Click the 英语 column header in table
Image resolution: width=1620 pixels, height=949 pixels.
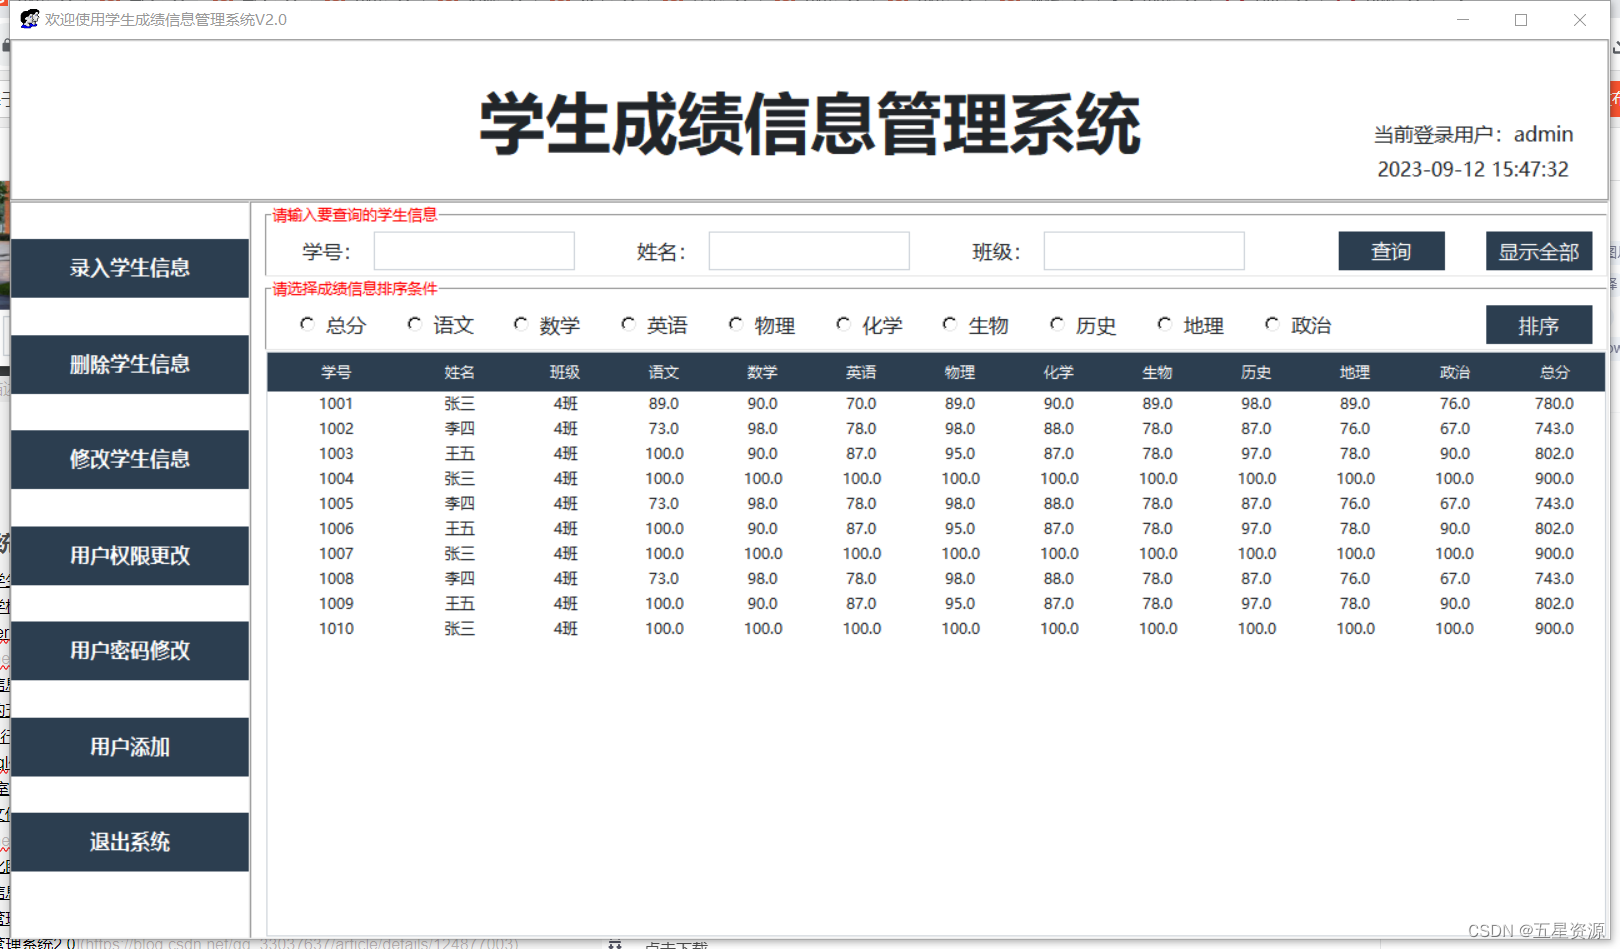point(861,372)
